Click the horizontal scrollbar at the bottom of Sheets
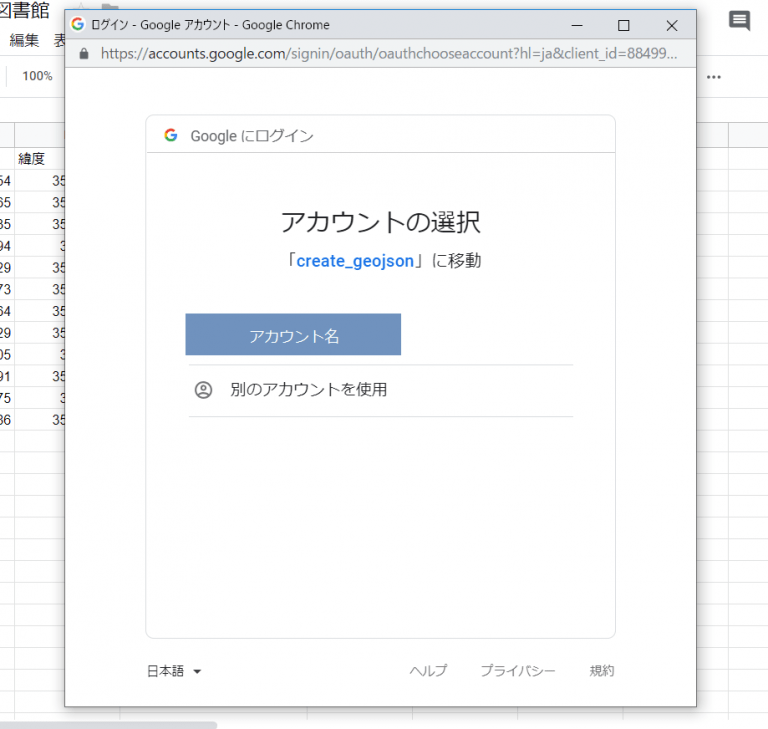Image resolution: width=768 pixels, height=729 pixels. point(108,725)
